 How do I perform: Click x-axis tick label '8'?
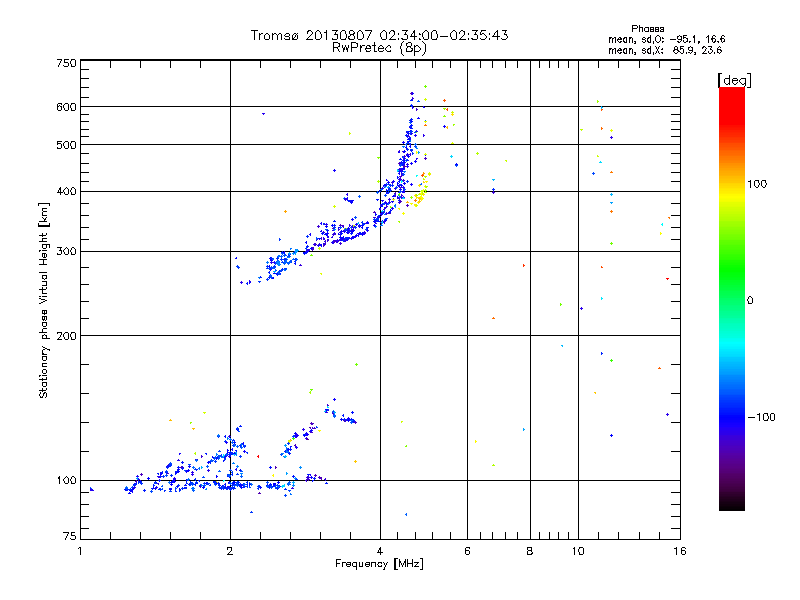(530, 551)
